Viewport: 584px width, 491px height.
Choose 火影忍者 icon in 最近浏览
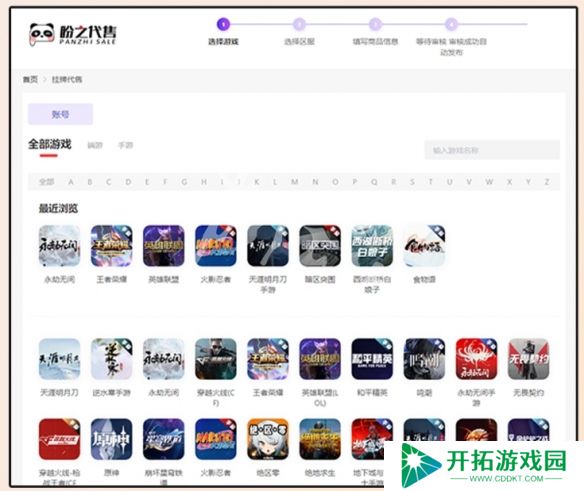tap(216, 246)
